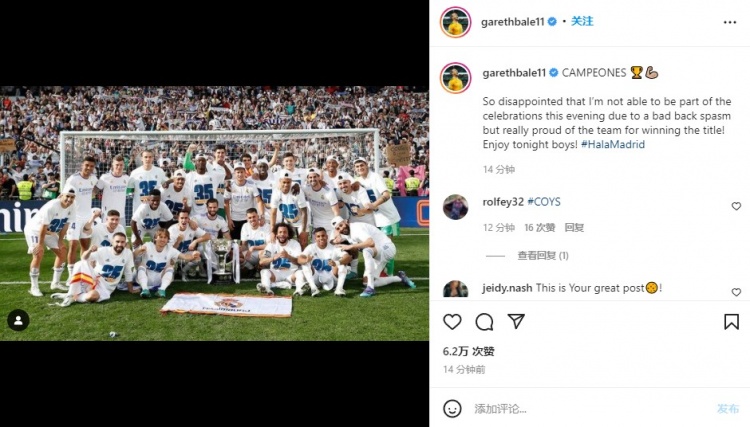Save the post with the bookmark icon
The height and width of the screenshot is (427, 750).
[731, 322]
